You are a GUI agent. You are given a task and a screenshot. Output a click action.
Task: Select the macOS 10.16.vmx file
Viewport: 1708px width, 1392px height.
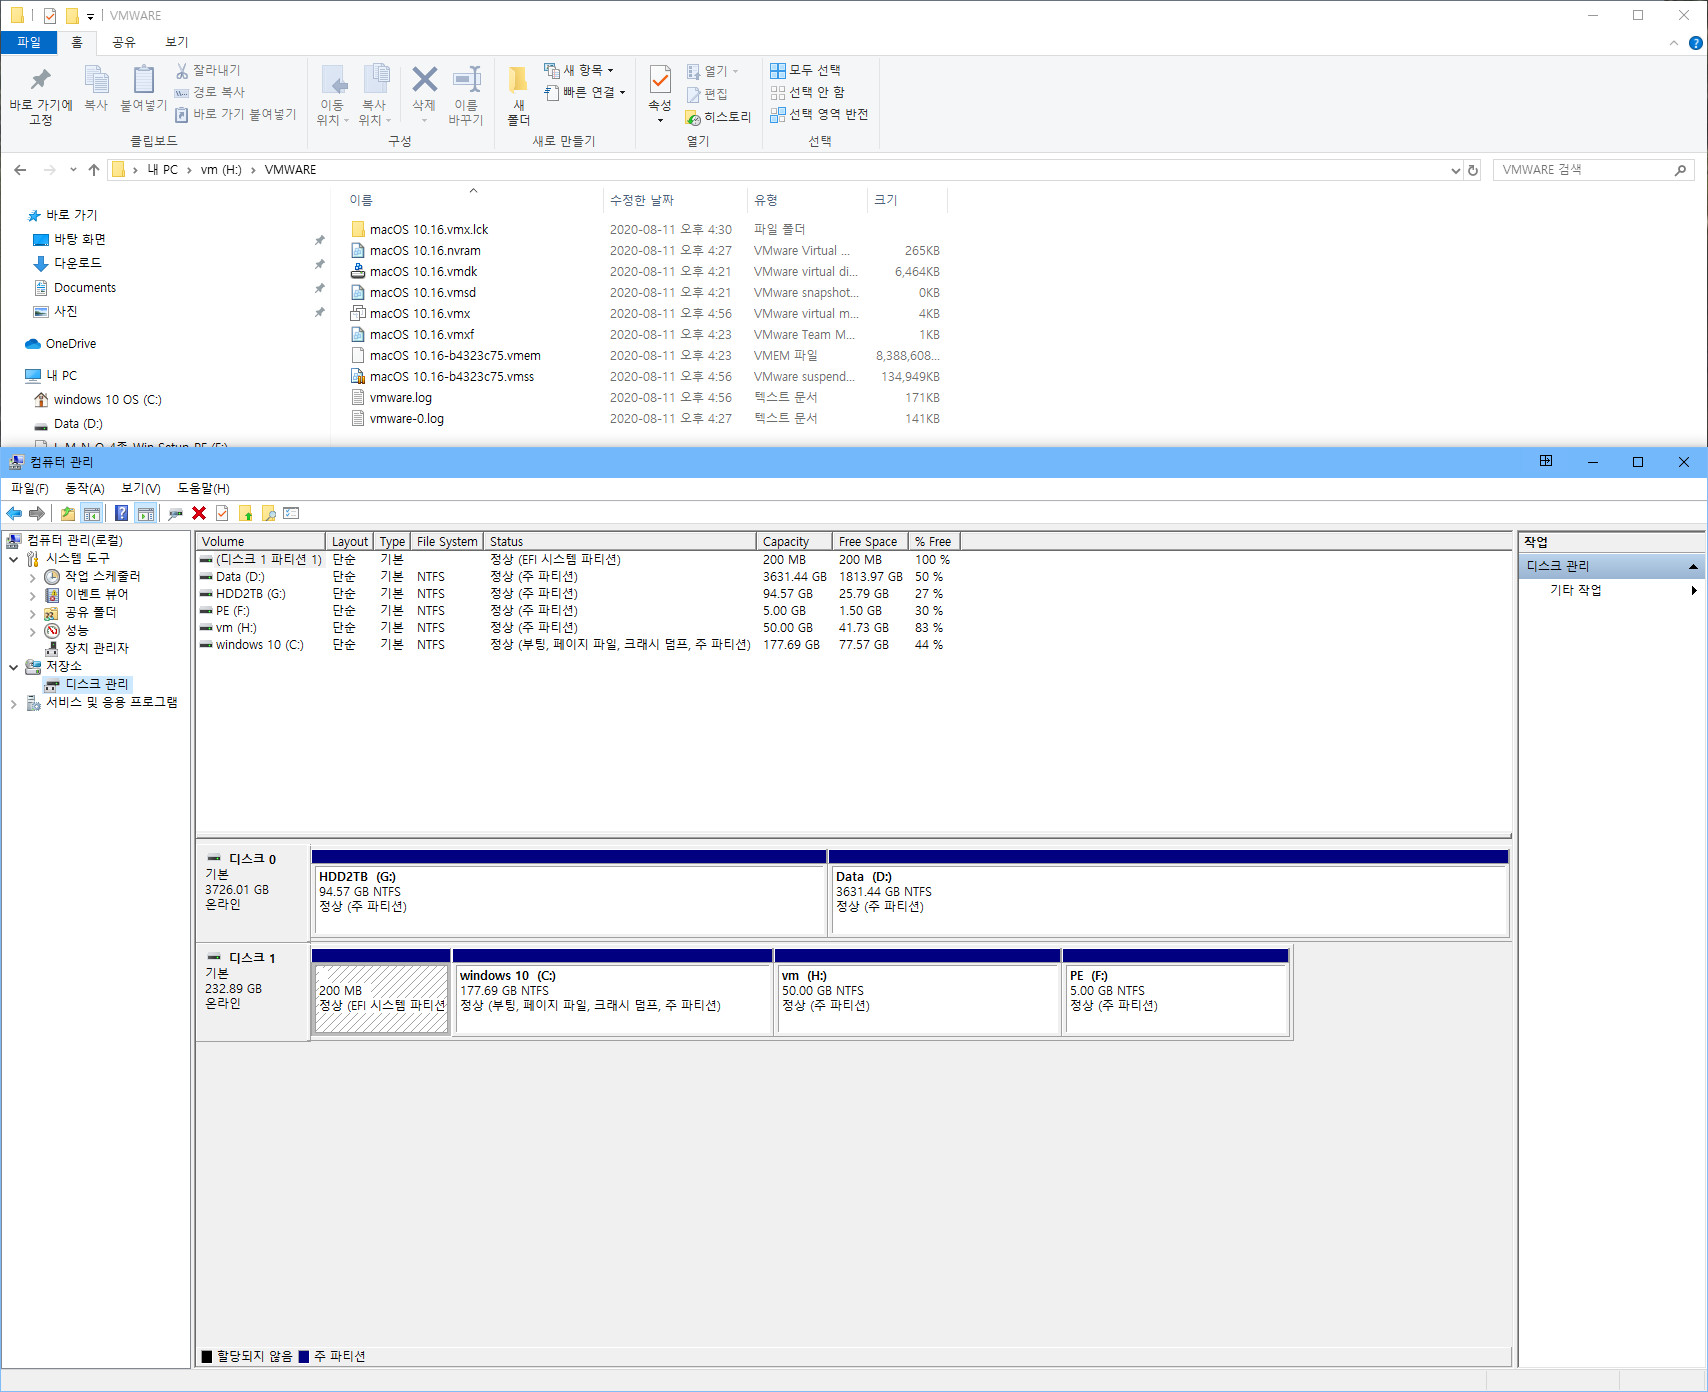pos(419,314)
